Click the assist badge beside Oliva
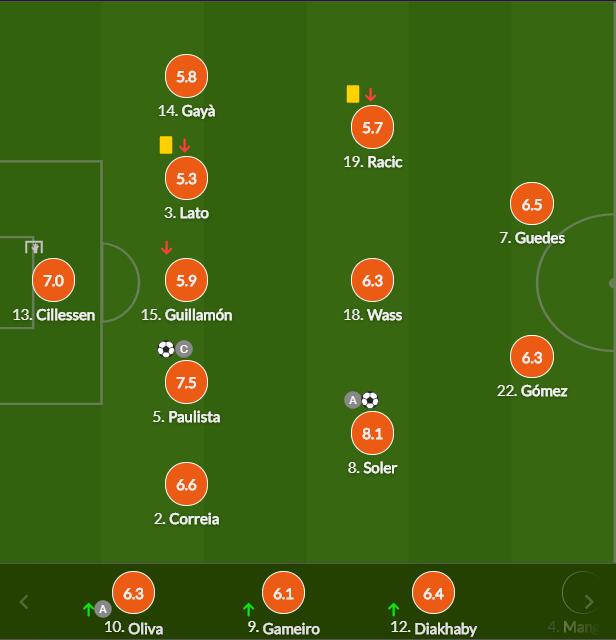 pyautogui.click(x=103, y=609)
